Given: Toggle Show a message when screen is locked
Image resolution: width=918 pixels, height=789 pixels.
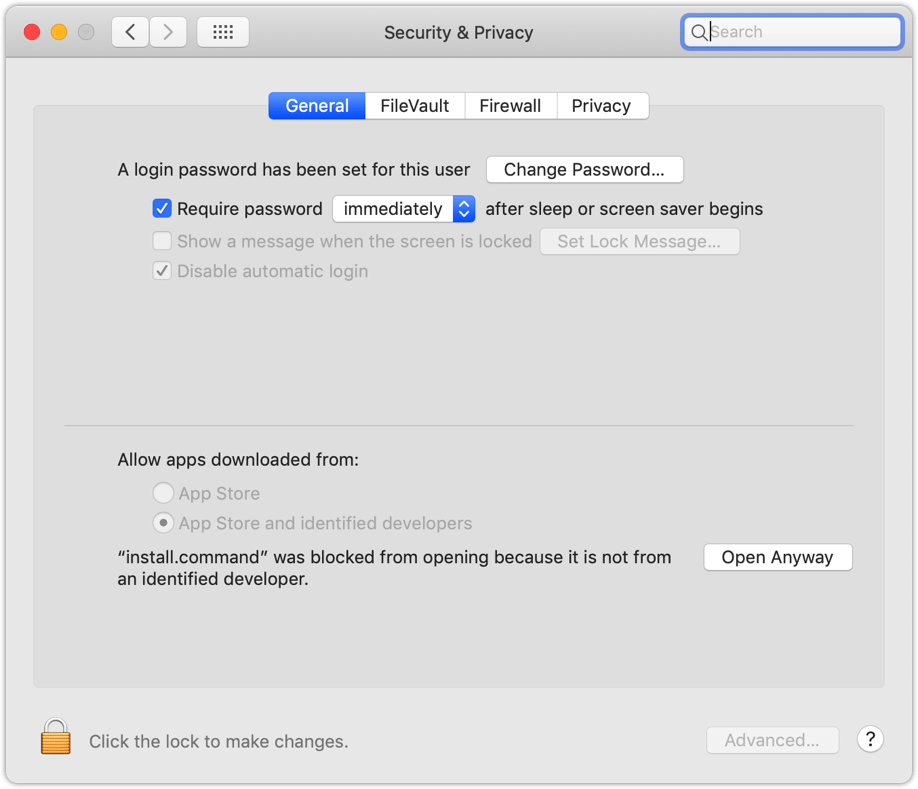Looking at the screenshot, I should coord(162,241).
